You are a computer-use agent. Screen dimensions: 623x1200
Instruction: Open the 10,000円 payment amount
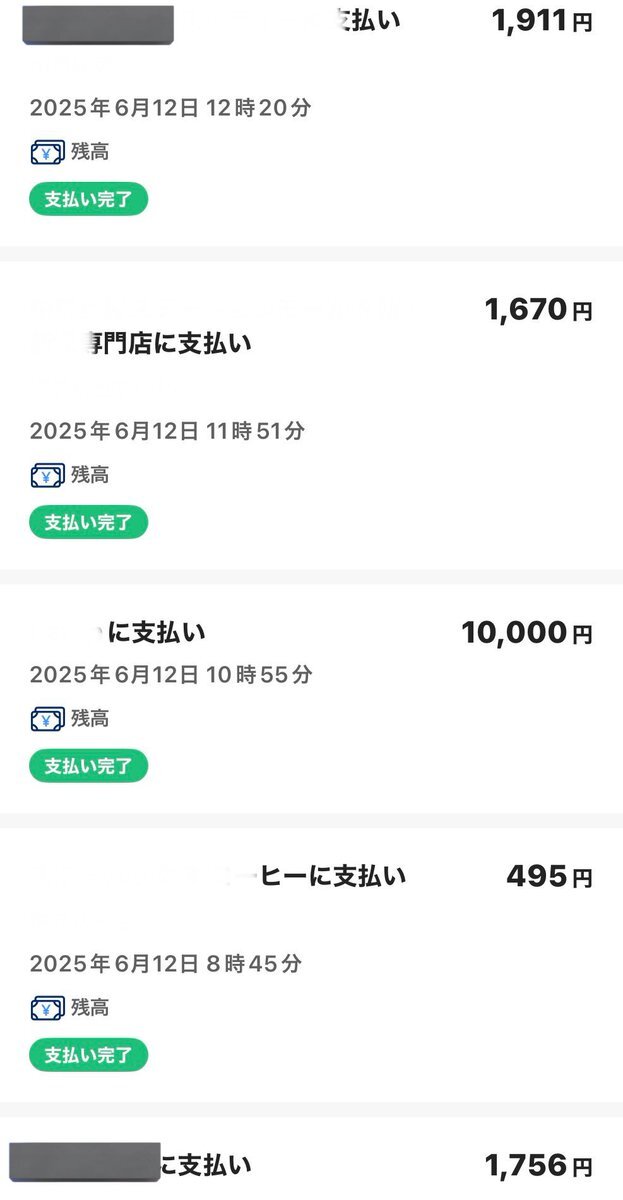pyautogui.click(x=527, y=632)
